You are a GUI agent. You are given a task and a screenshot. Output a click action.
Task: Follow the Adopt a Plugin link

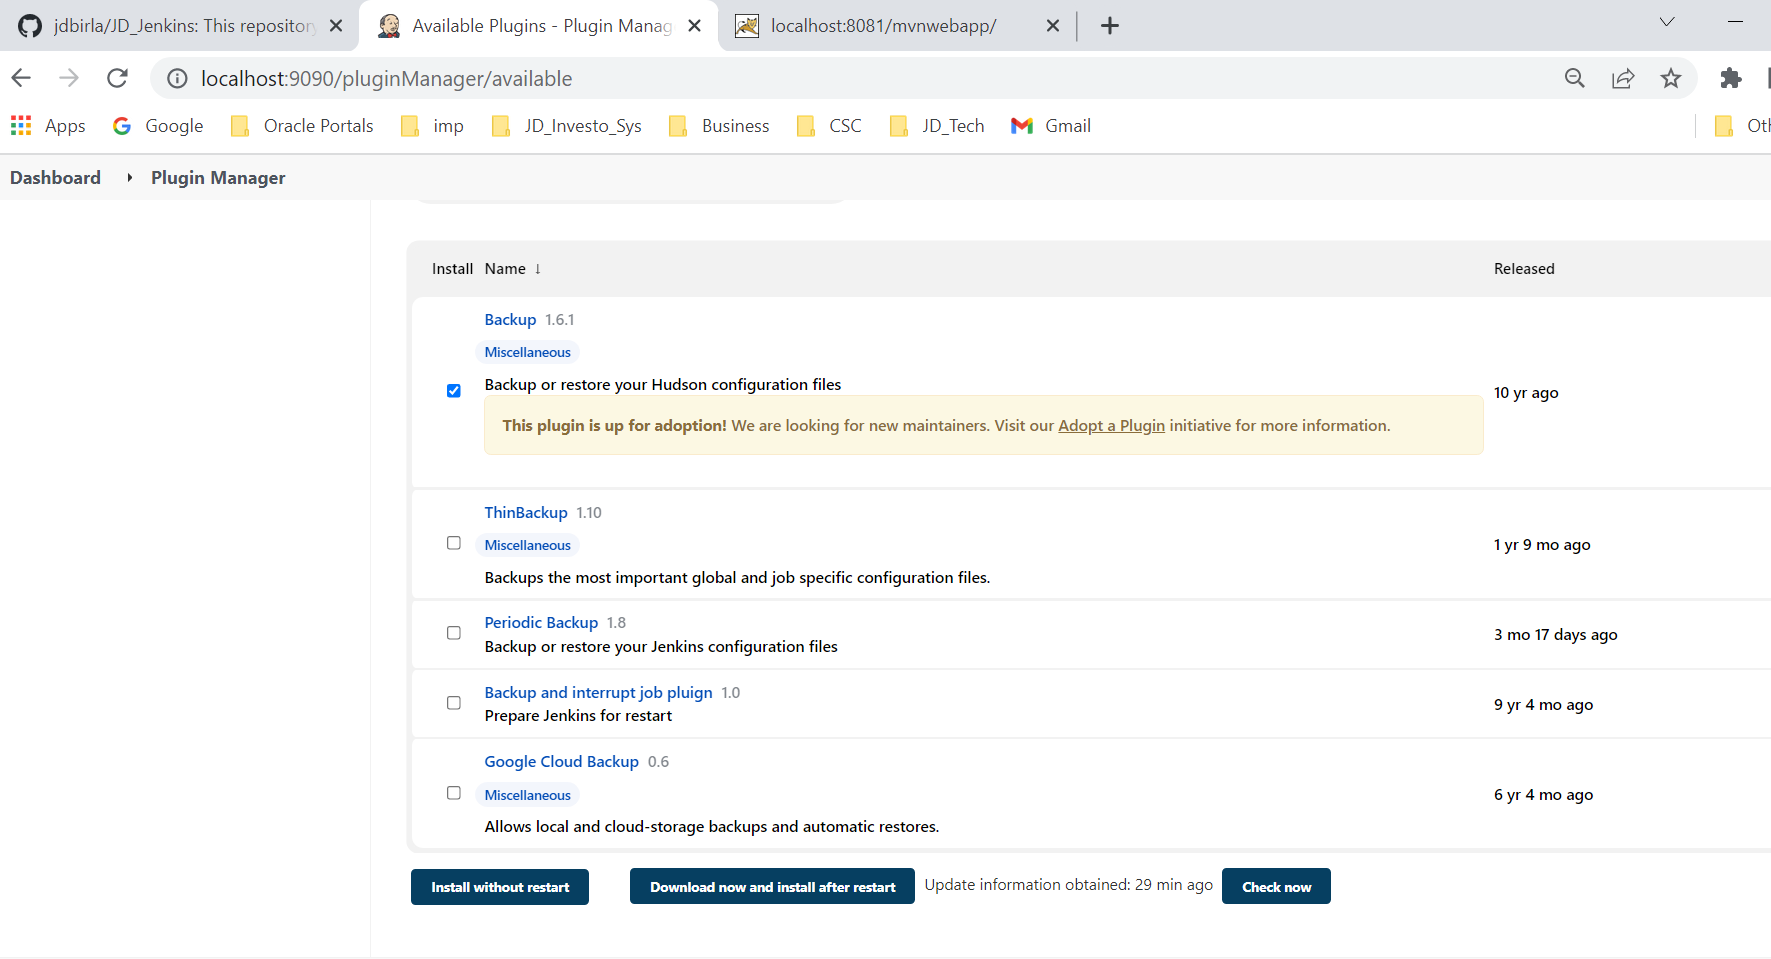1111,425
